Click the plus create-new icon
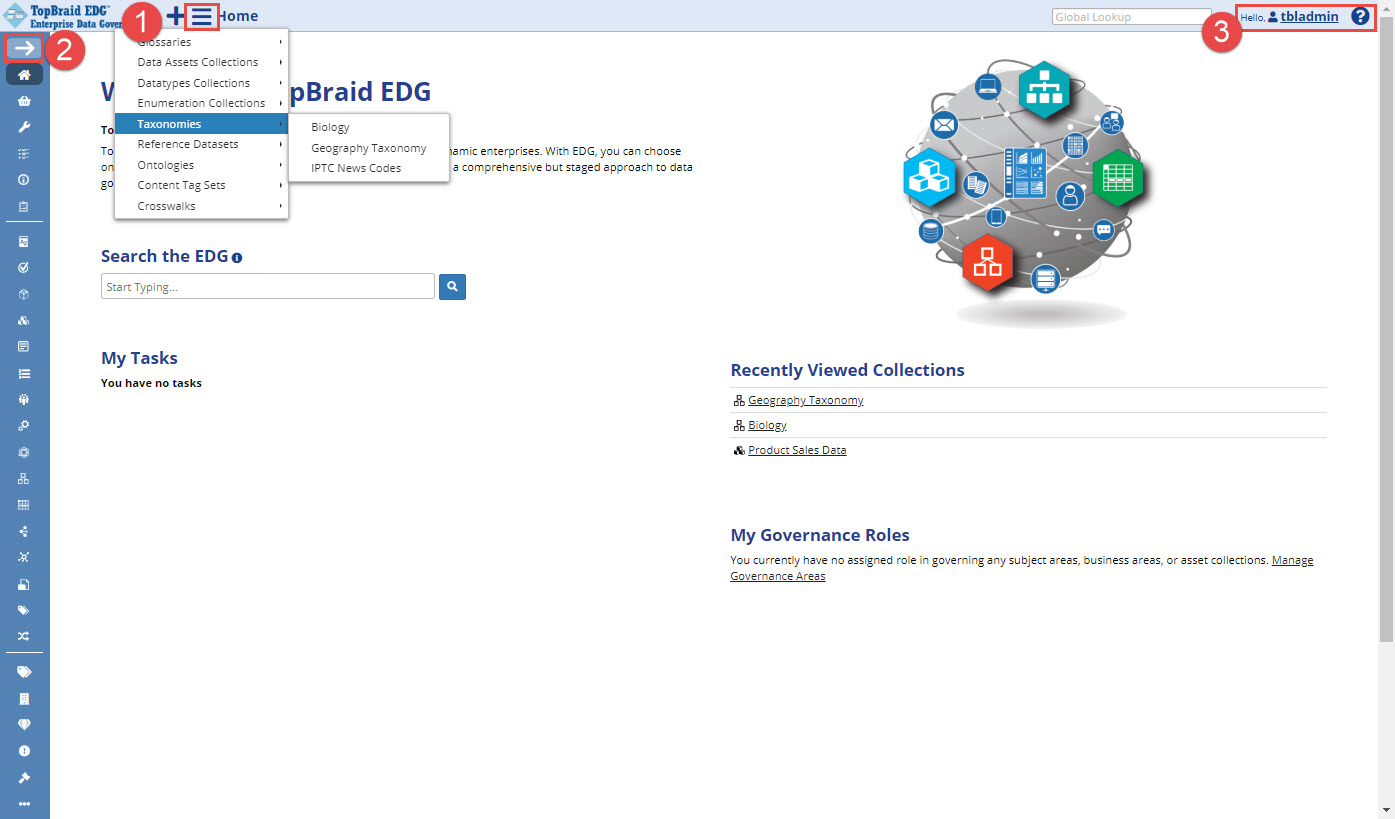Image resolution: width=1395 pixels, height=819 pixels. point(175,16)
